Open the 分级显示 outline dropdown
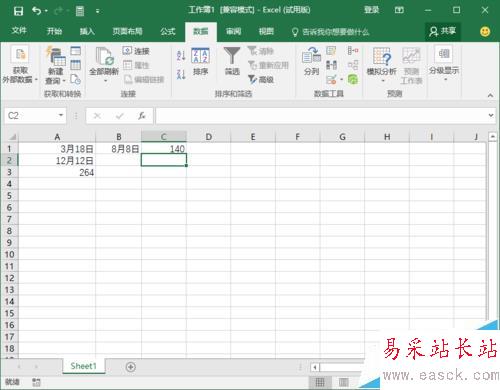500x390 pixels. 444,63
